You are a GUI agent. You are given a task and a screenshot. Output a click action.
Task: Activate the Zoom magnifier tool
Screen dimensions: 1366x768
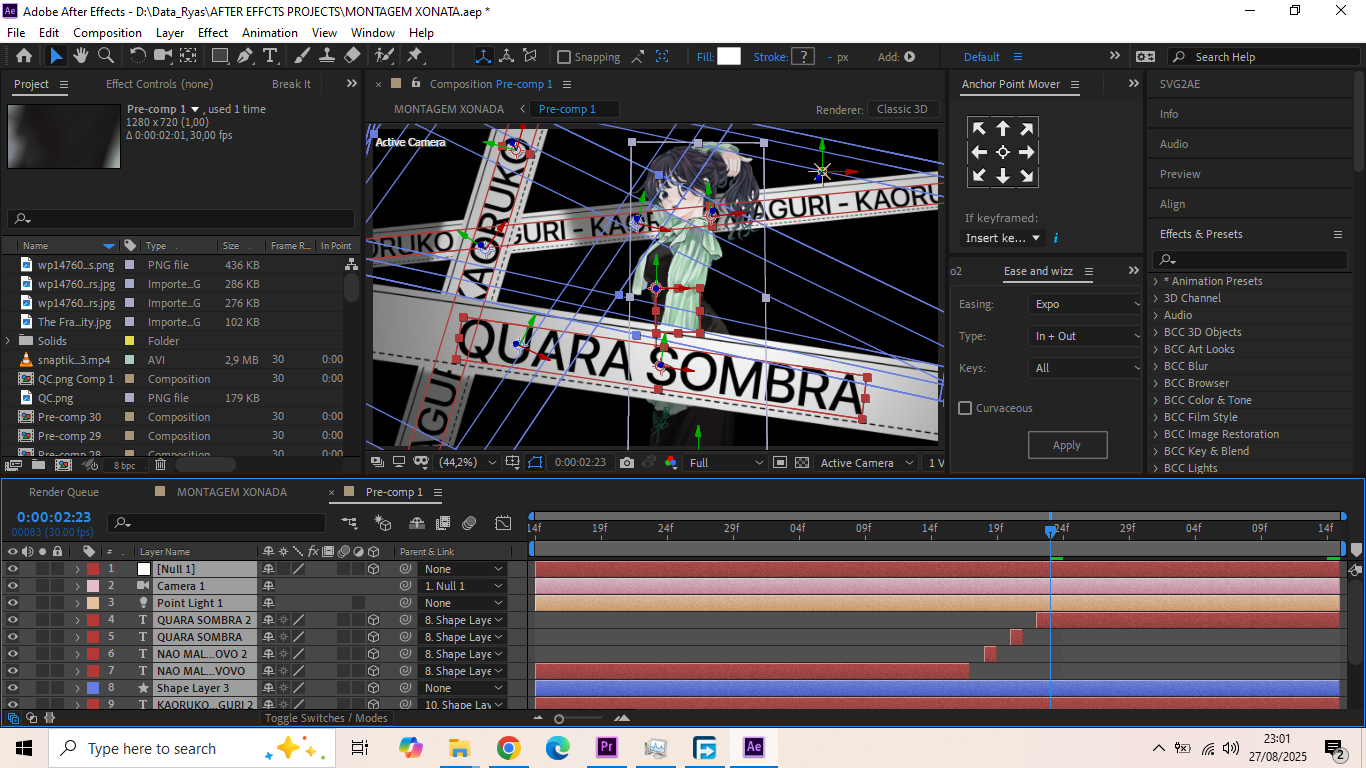pyautogui.click(x=105, y=56)
